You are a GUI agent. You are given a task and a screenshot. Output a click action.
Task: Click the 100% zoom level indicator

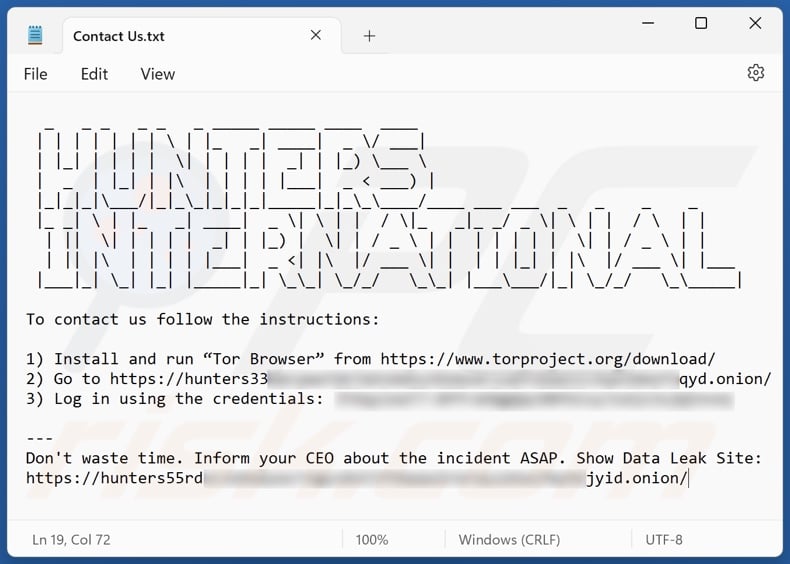(x=372, y=540)
